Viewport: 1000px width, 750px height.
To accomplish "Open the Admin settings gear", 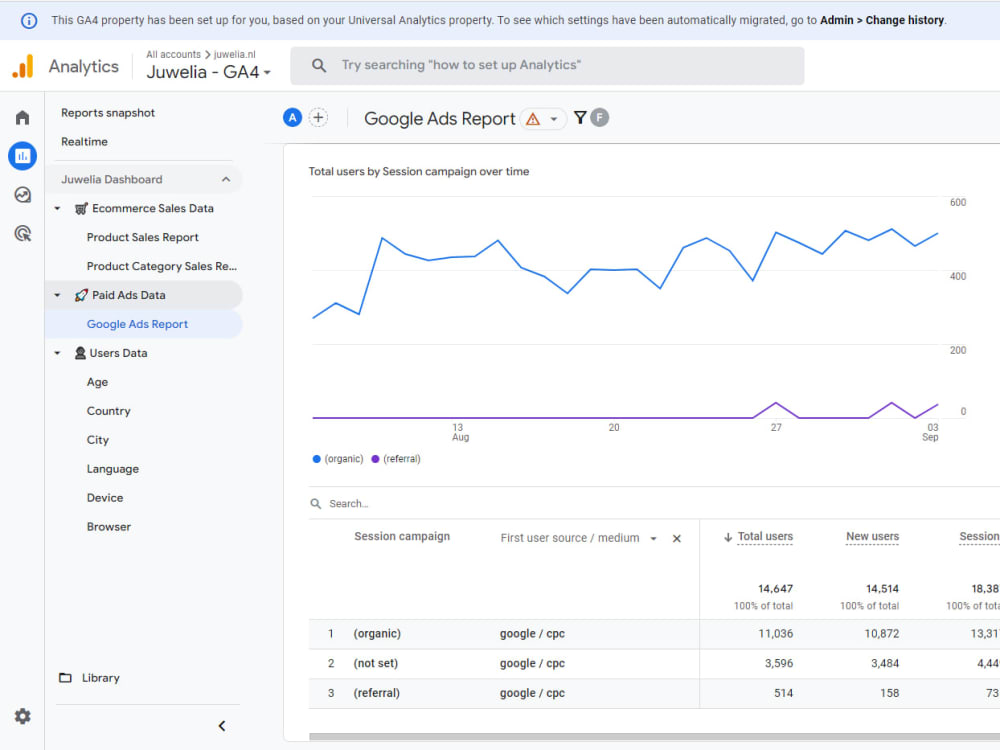I will coord(22,716).
